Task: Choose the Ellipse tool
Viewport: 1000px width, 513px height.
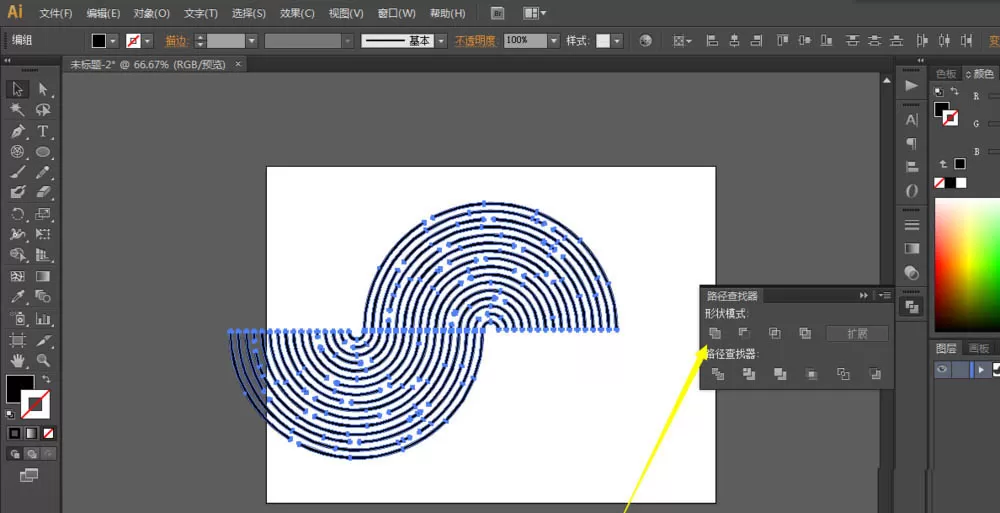Action: [43, 152]
